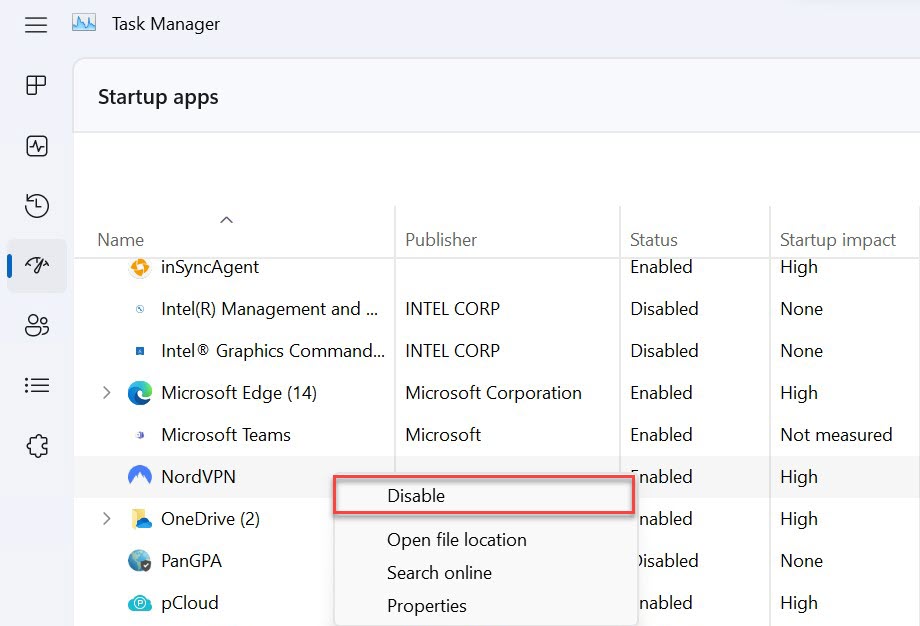Click Enabled status of Microsoft Teams
This screenshot has width=920, height=626.
[661, 435]
